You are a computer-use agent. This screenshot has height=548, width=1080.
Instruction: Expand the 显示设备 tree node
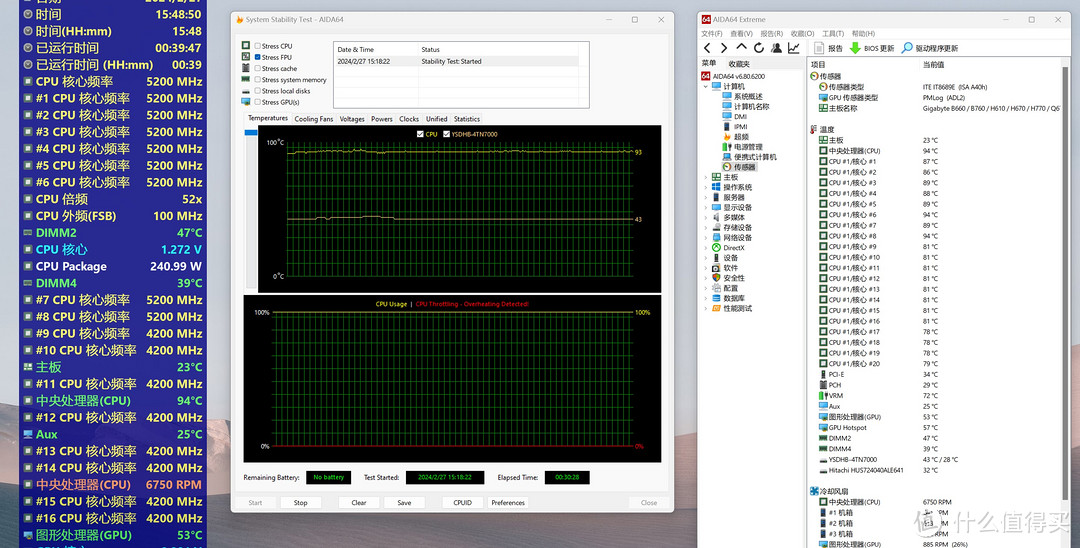tap(706, 207)
